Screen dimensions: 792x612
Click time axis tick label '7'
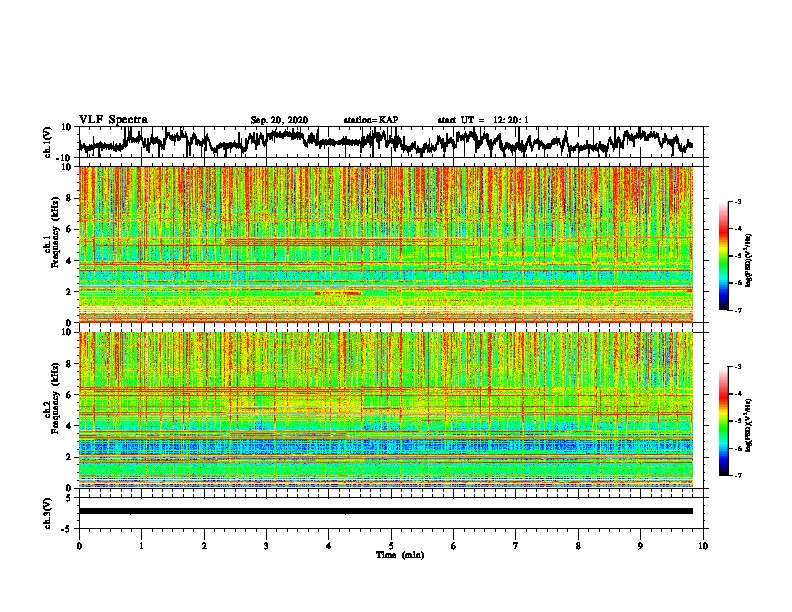coord(516,546)
